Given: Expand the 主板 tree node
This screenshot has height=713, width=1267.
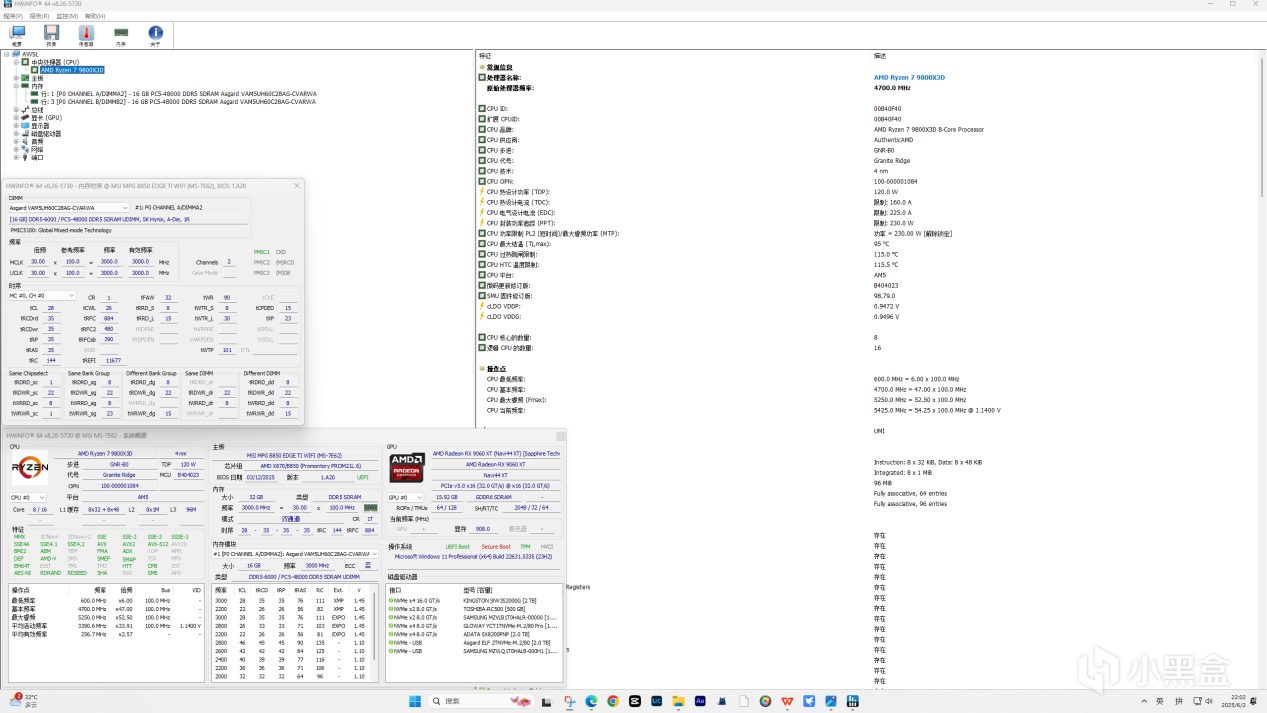Looking at the screenshot, I should (x=16, y=78).
